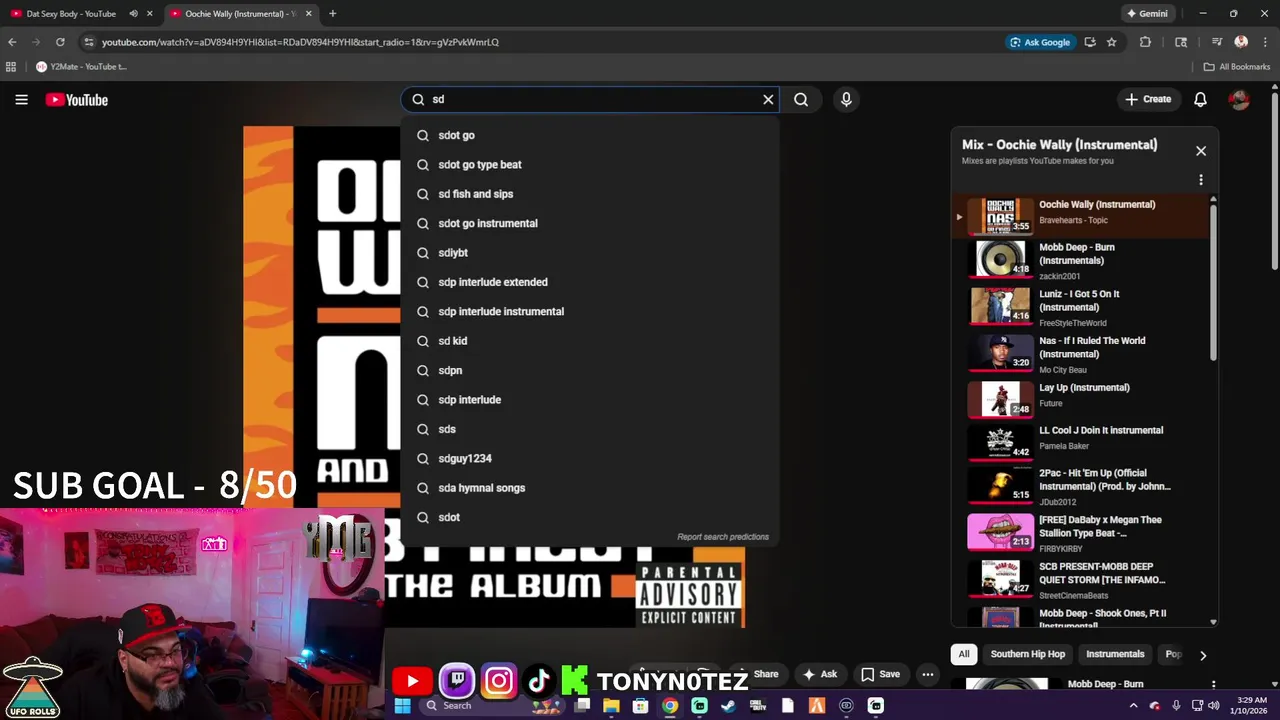The image size is (1280, 720).
Task: Open File Explorer from taskbar
Action: pos(611,705)
